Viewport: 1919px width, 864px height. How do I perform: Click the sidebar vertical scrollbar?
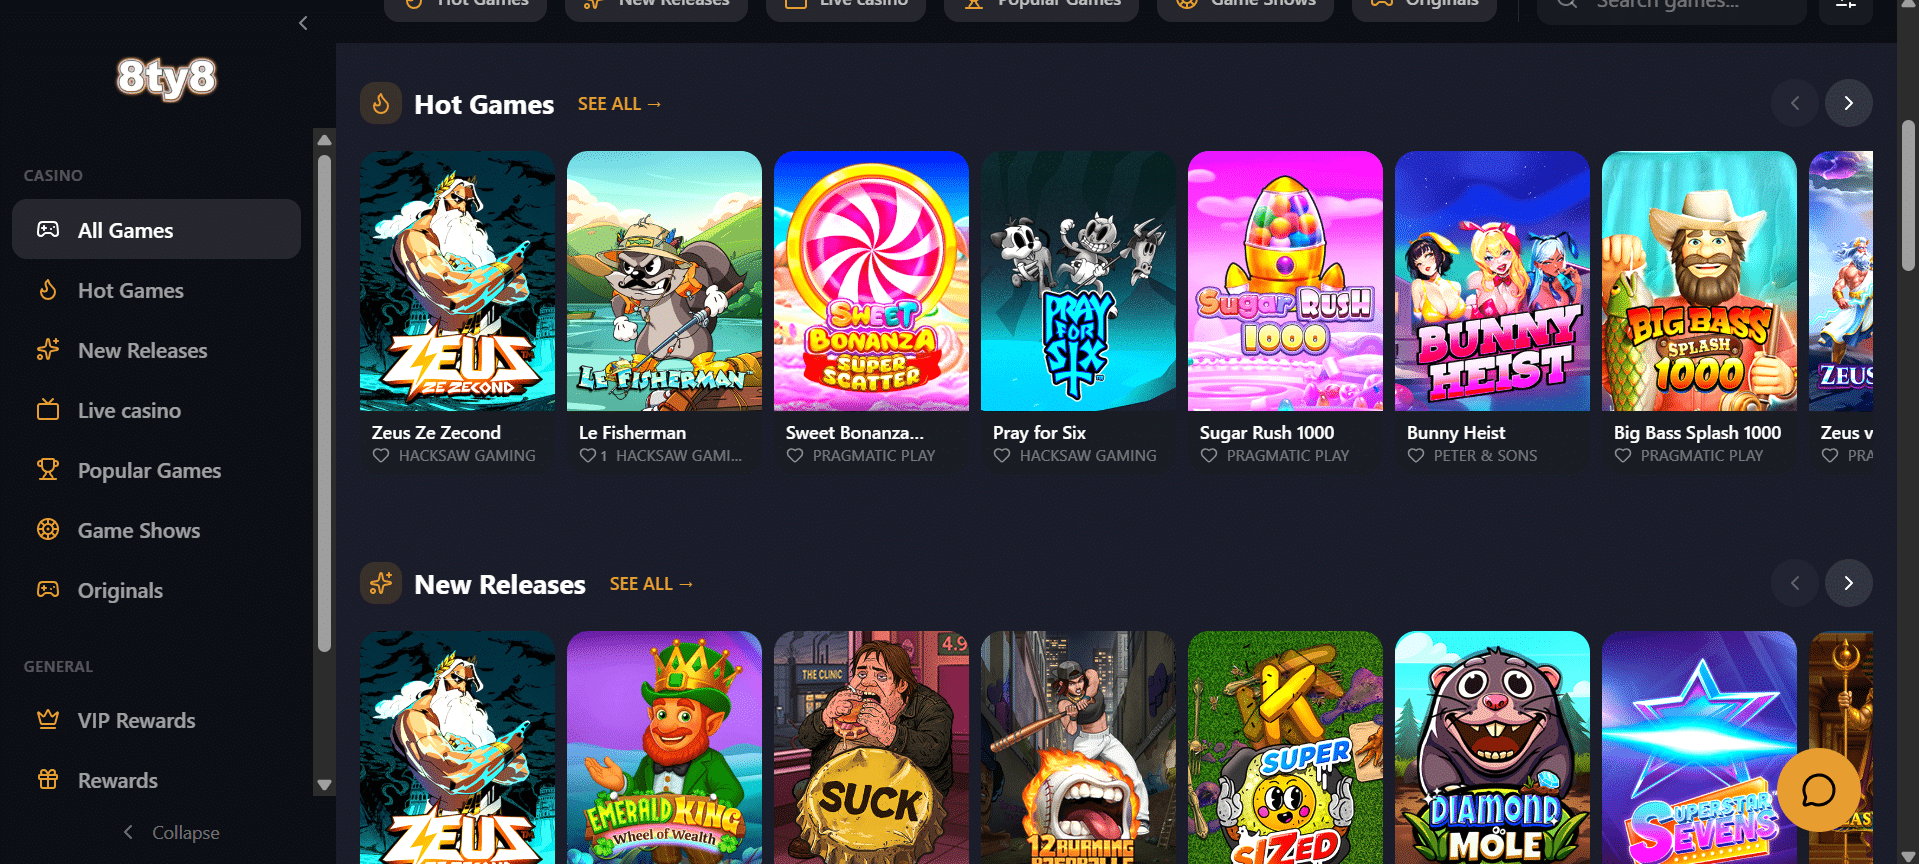(324, 402)
